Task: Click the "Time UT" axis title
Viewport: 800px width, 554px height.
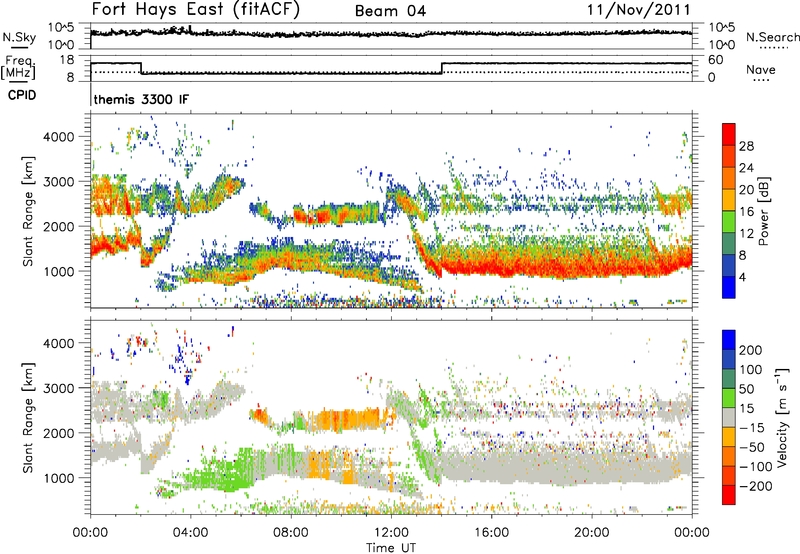Action: pos(391,548)
